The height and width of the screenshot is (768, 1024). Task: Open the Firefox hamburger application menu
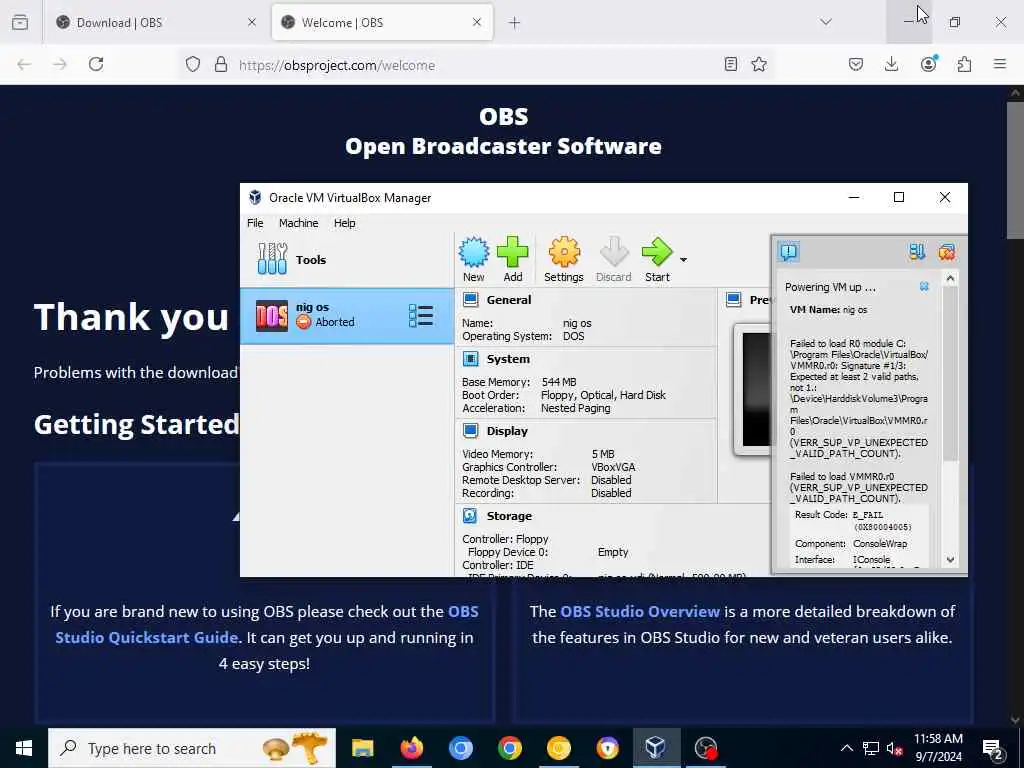coord(1000,64)
